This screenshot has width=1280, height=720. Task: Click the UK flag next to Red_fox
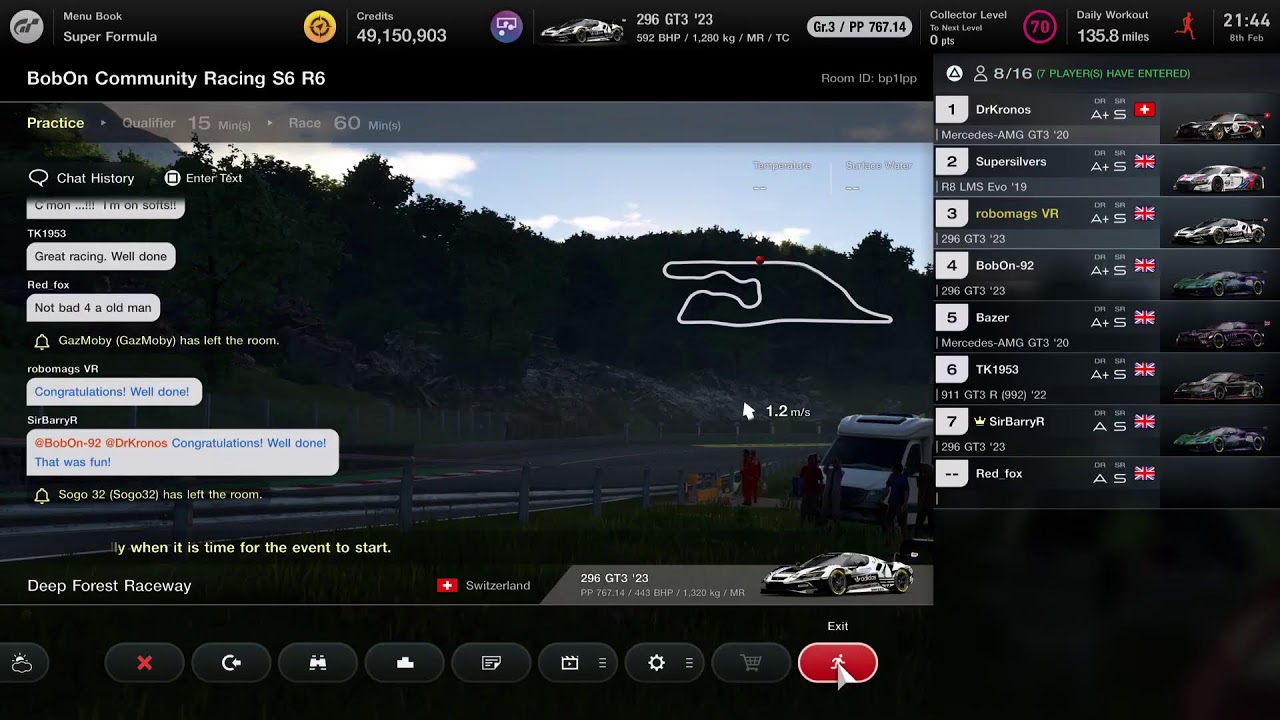tap(1145, 474)
